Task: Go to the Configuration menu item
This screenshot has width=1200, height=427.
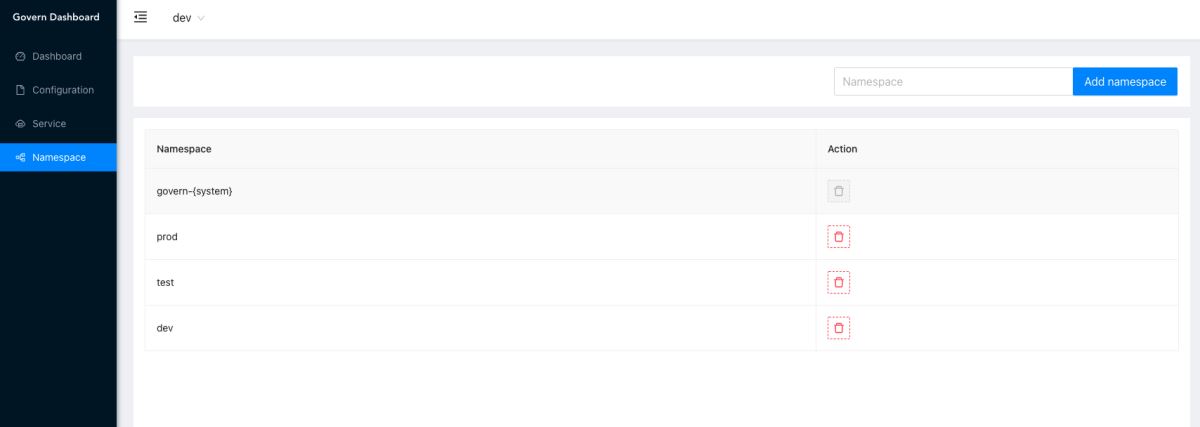Action: click(63, 90)
